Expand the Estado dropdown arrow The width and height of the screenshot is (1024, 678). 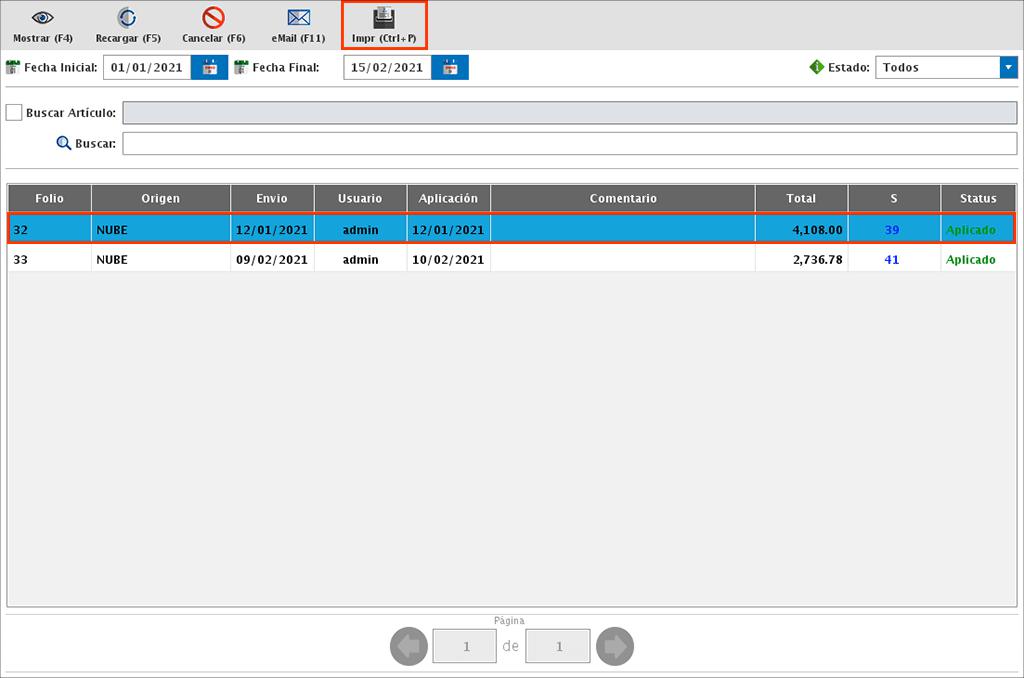1007,68
